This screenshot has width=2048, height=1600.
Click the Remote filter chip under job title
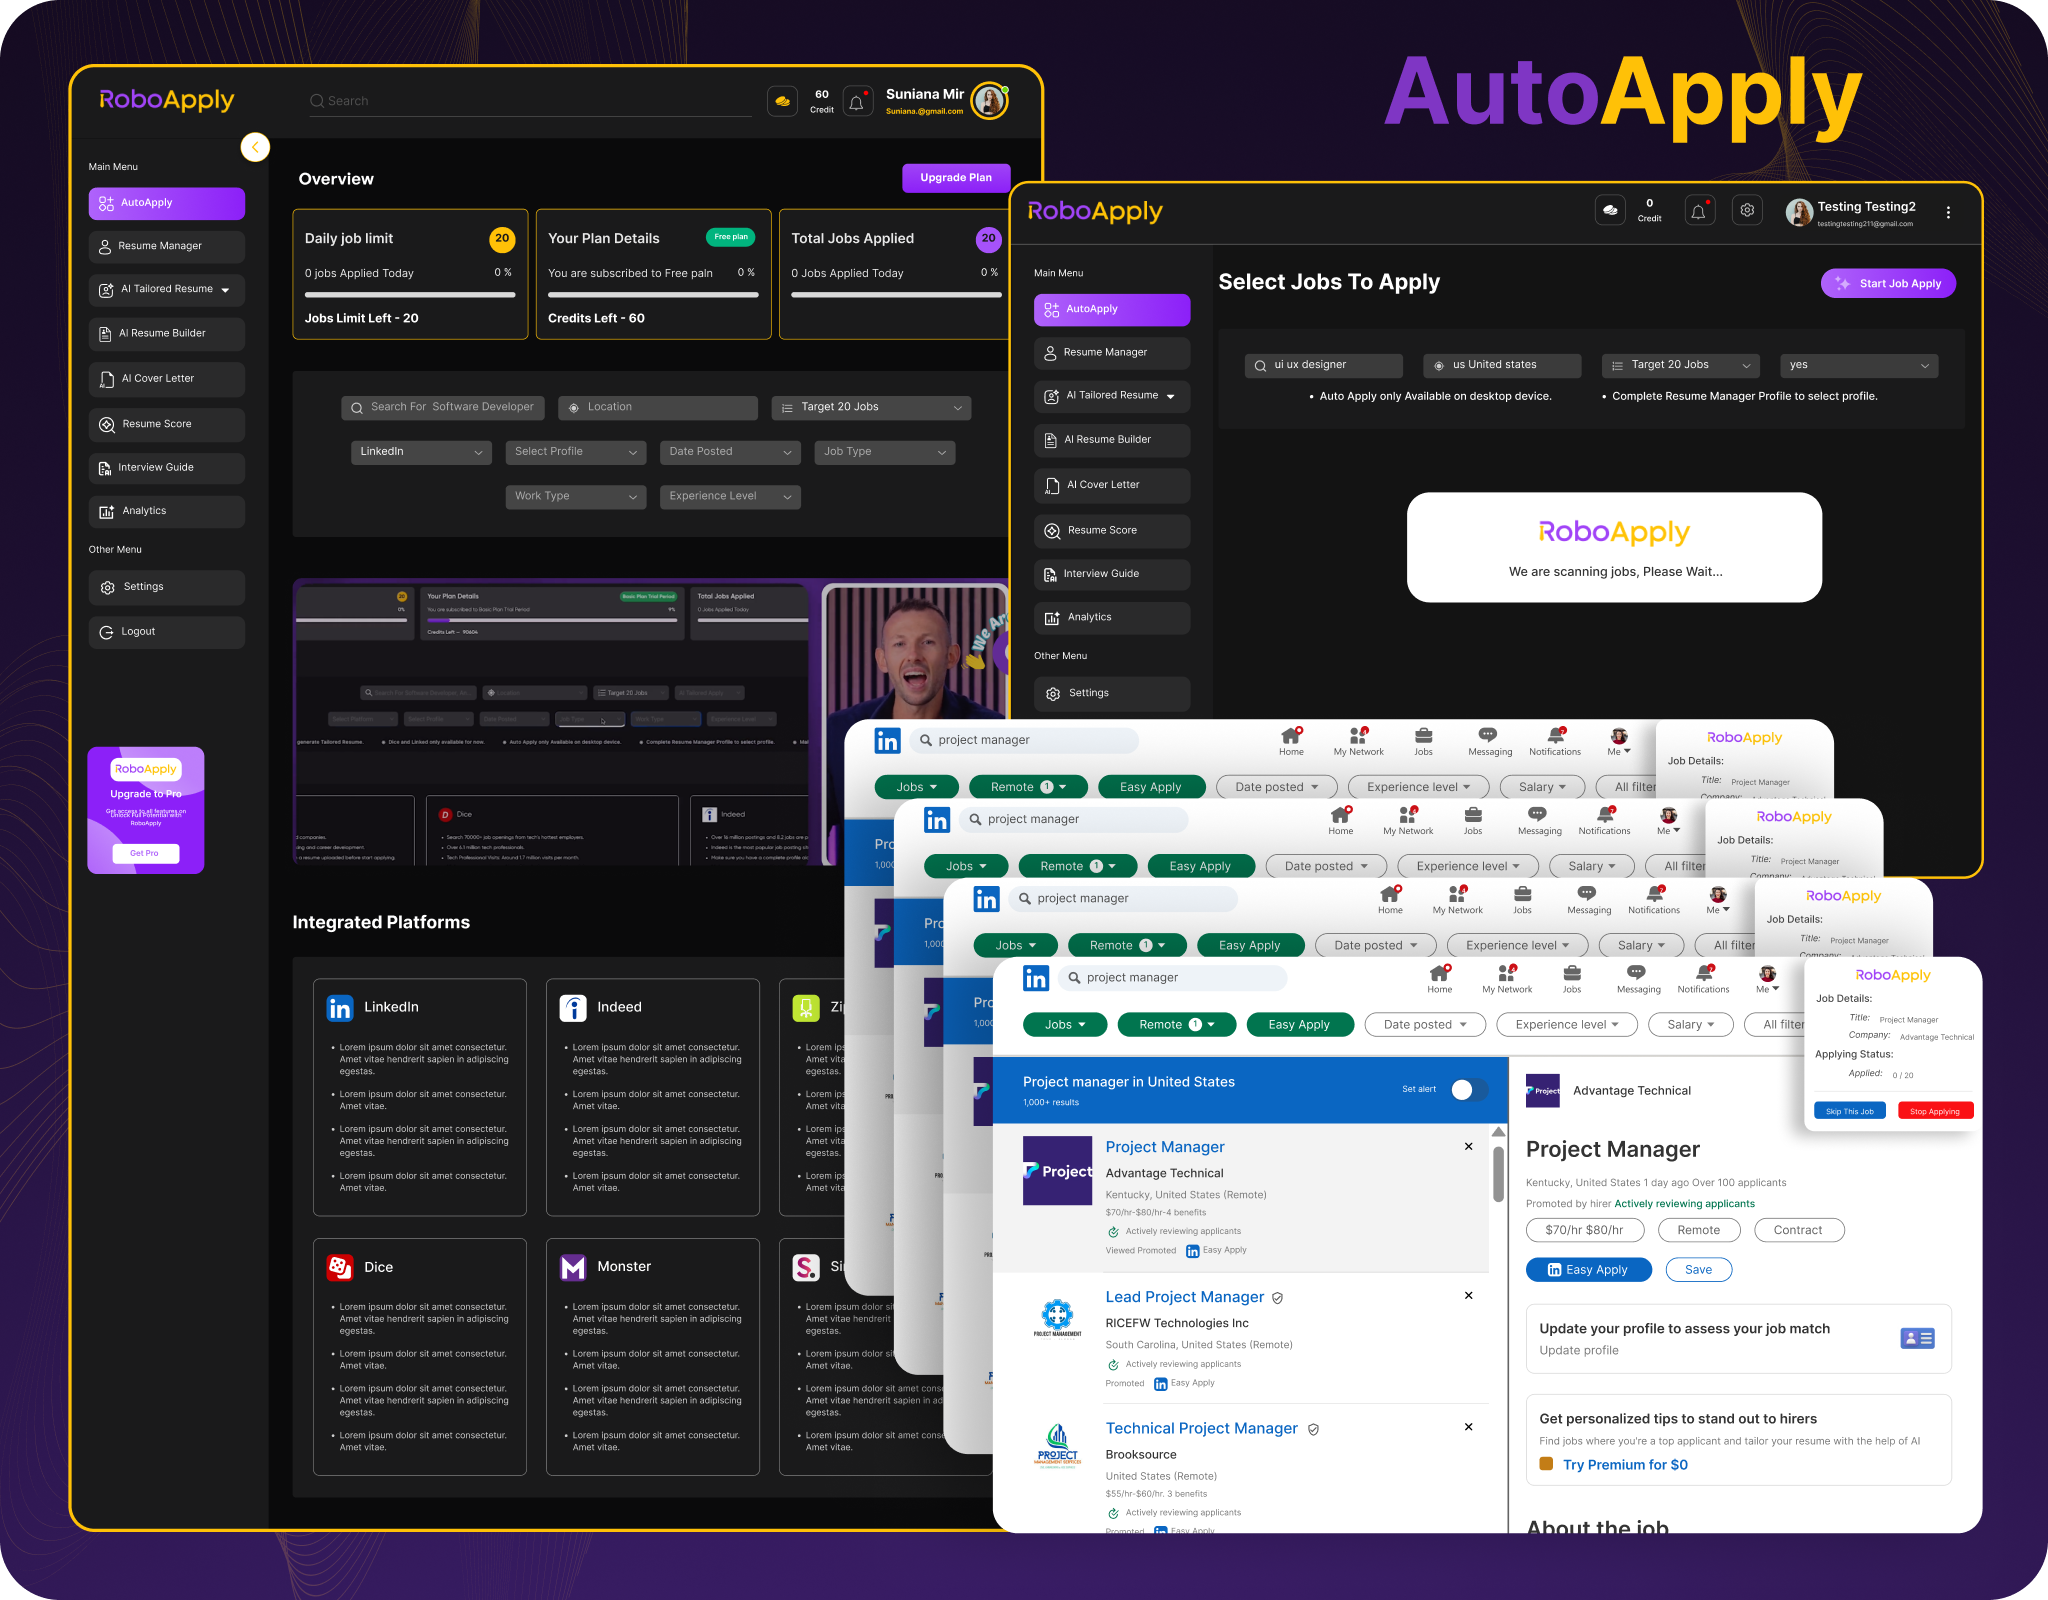[x=1698, y=1230]
